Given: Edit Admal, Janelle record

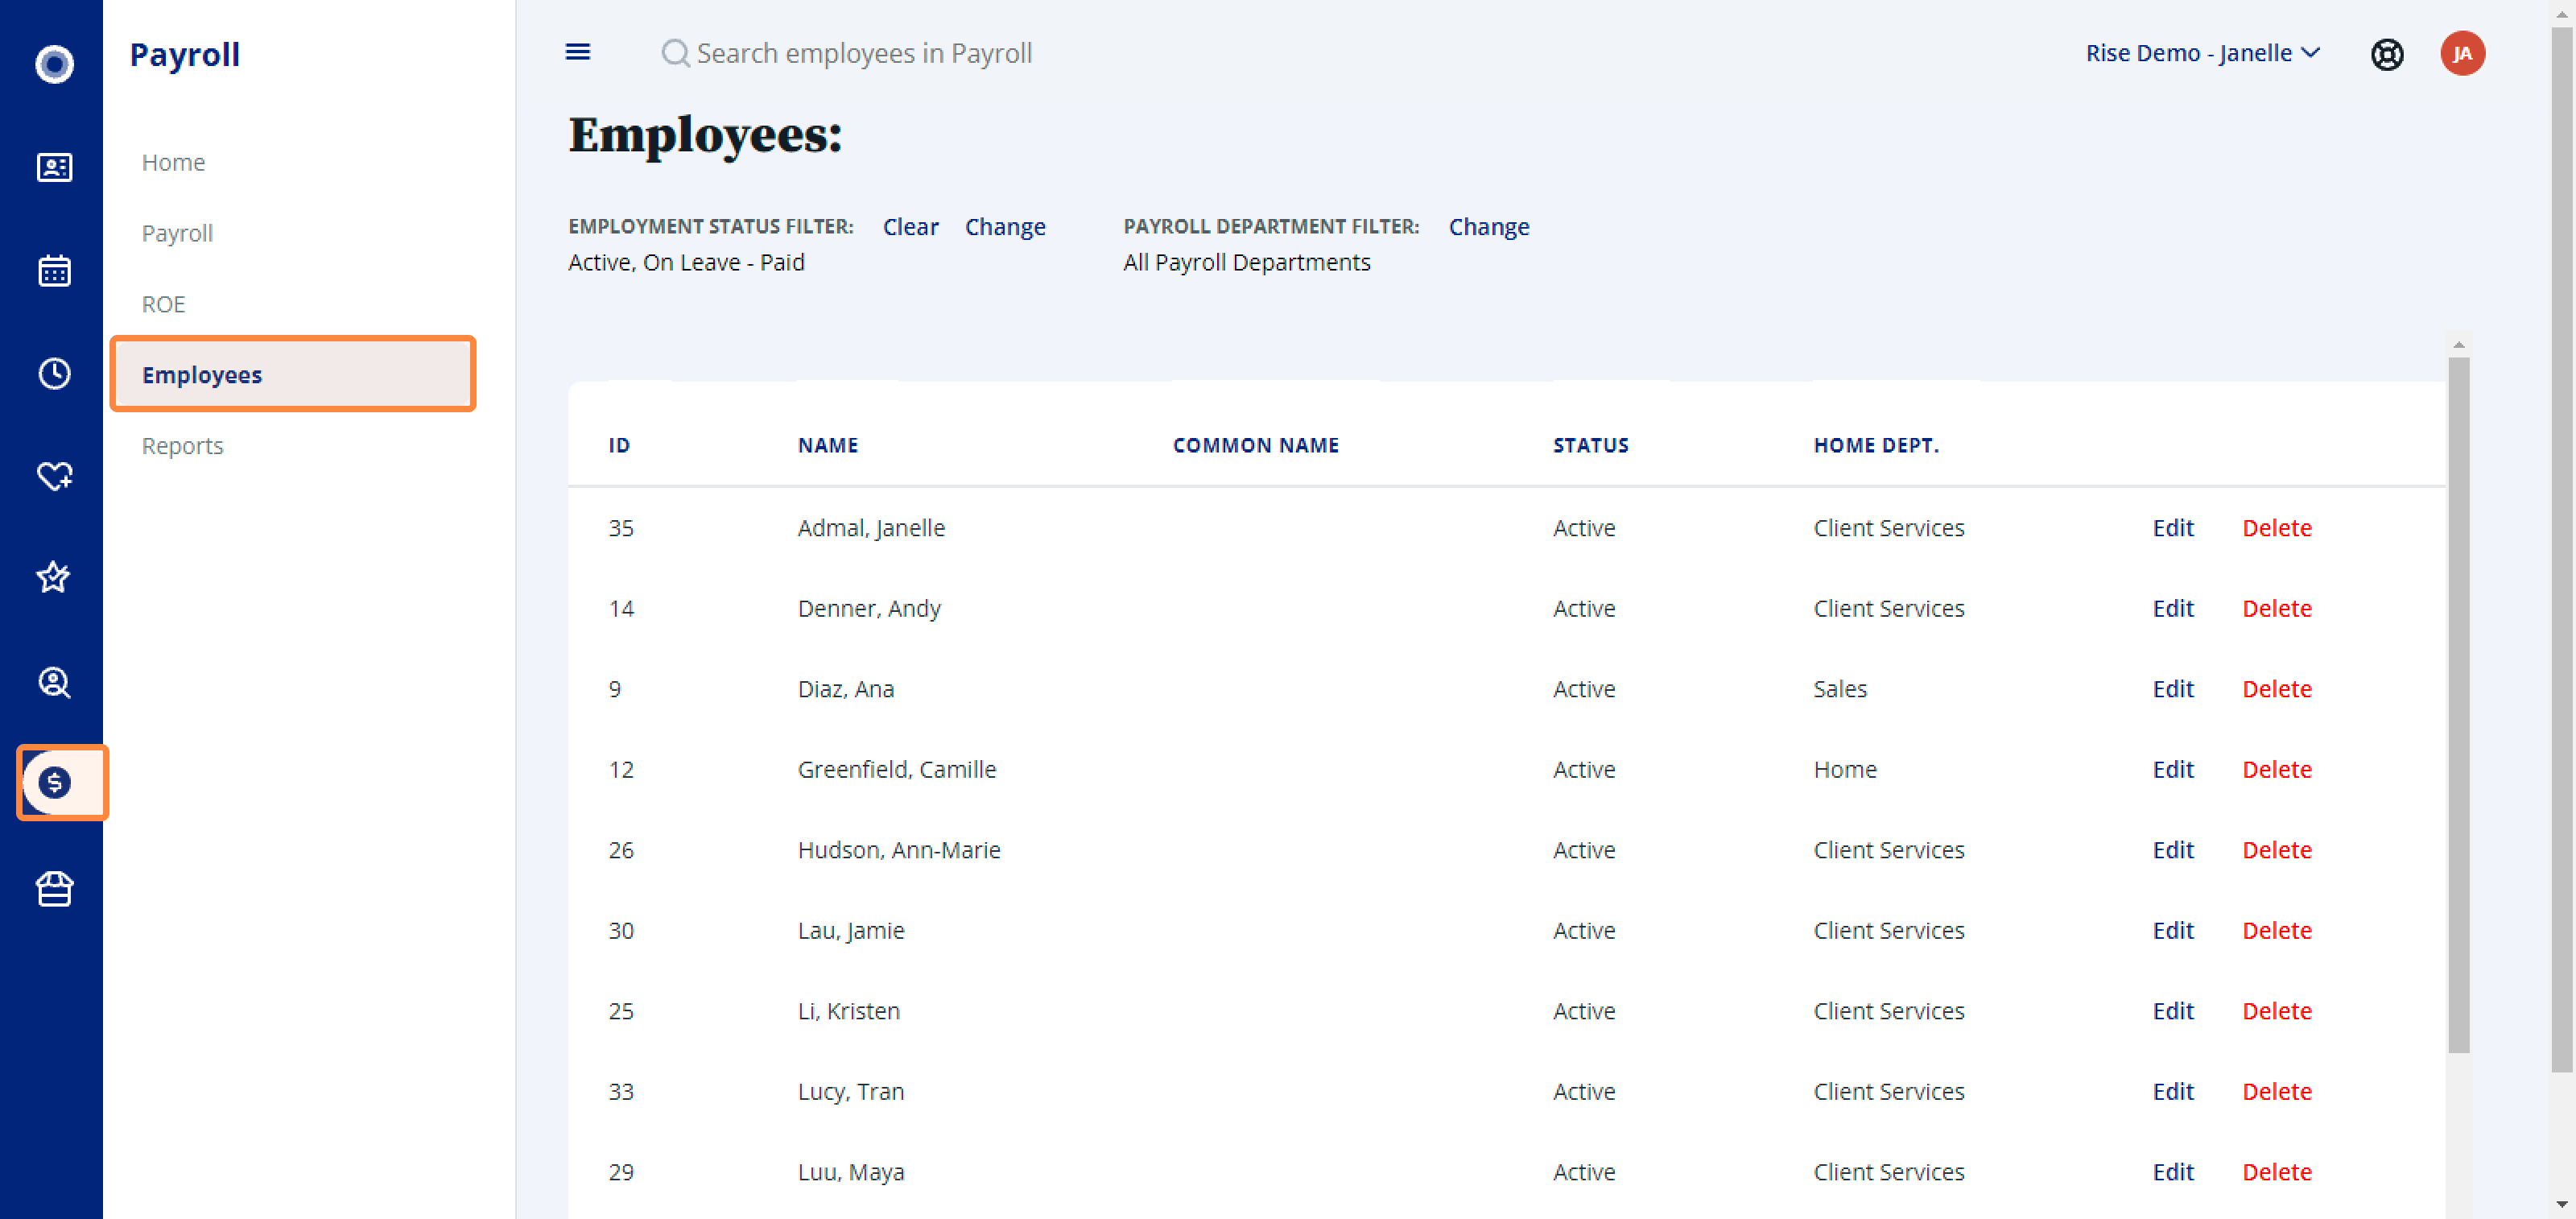Looking at the screenshot, I should pyautogui.click(x=2172, y=527).
